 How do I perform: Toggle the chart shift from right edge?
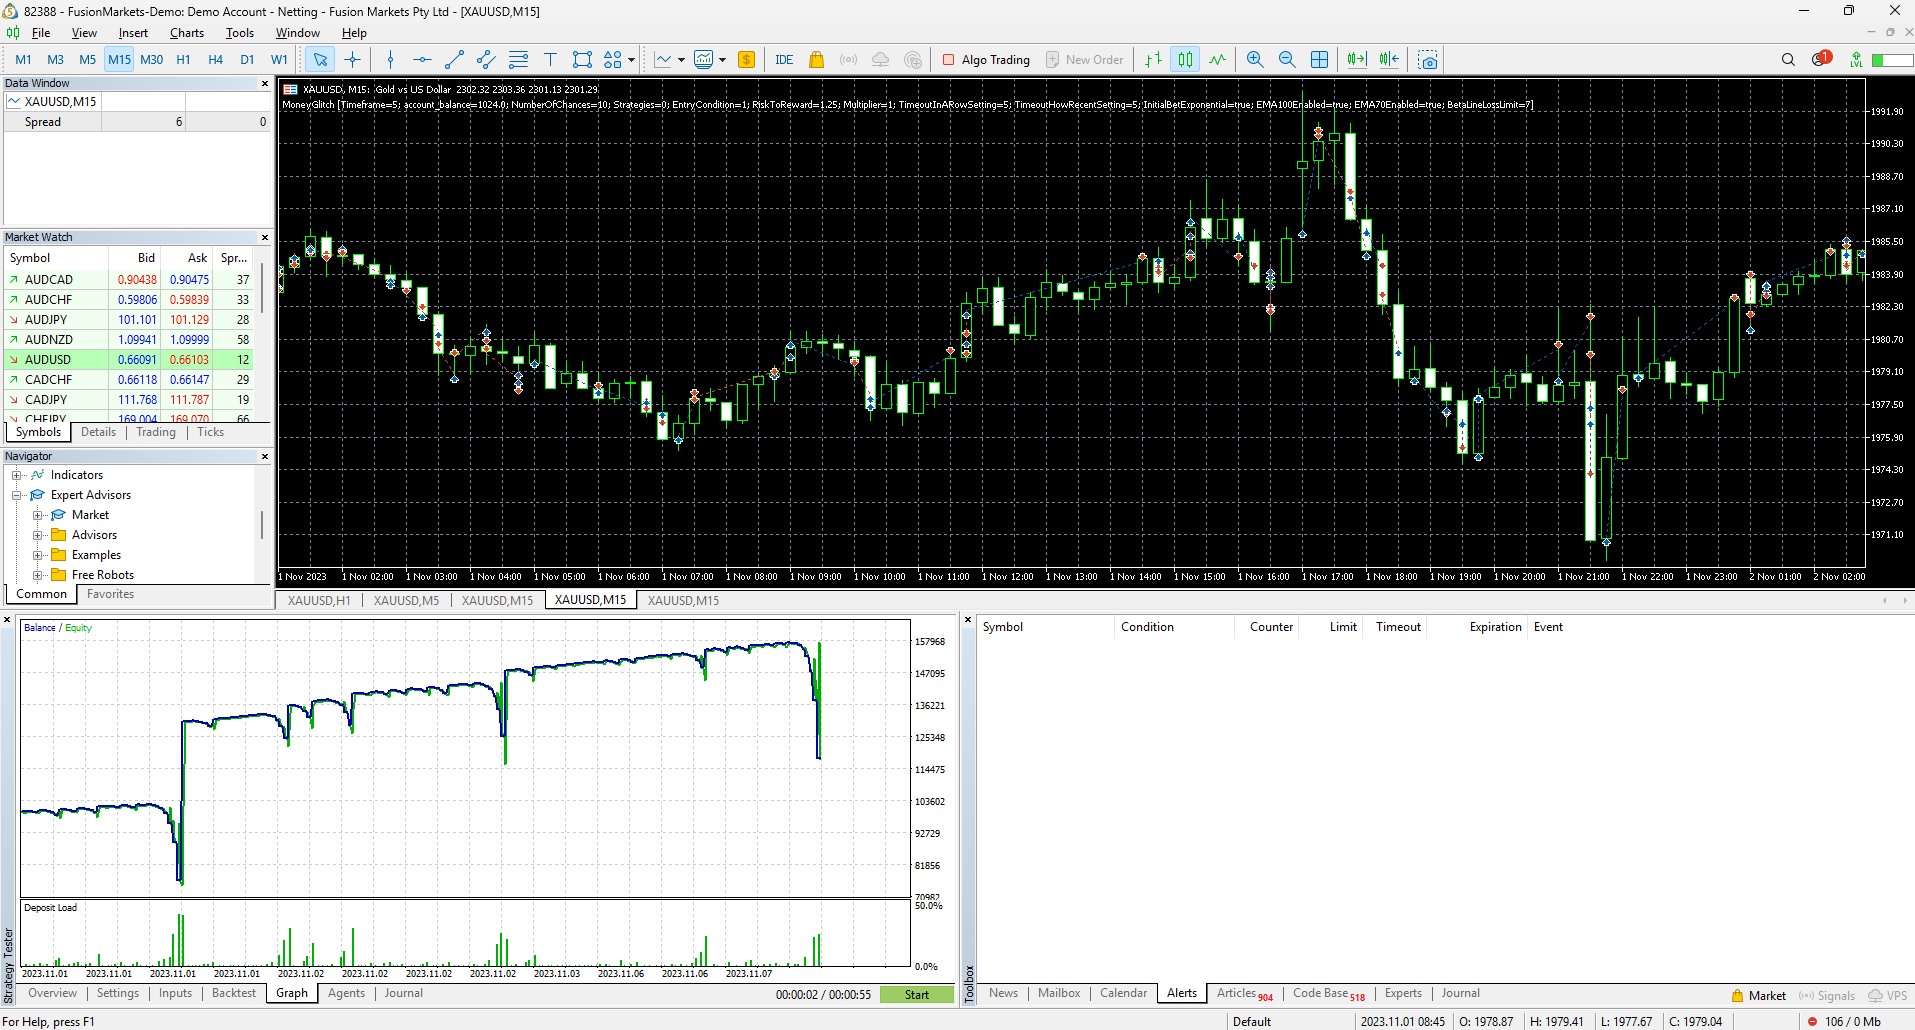(1389, 59)
